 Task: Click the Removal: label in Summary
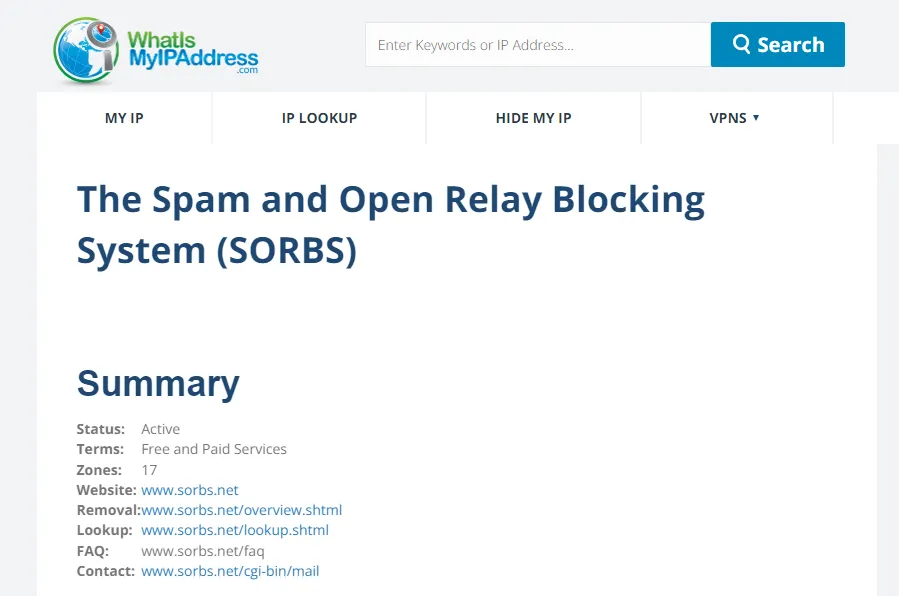(108, 510)
